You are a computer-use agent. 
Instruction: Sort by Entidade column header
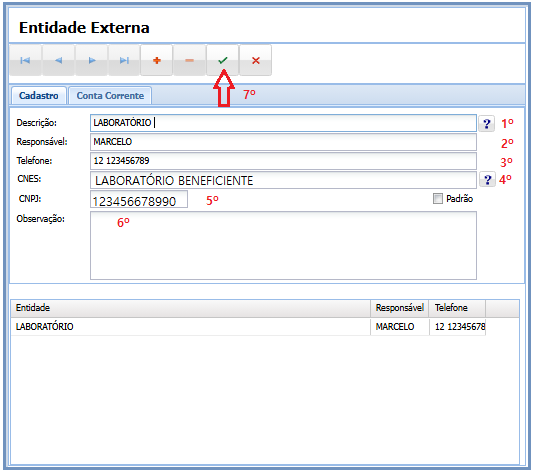click(x=190, y=308)
